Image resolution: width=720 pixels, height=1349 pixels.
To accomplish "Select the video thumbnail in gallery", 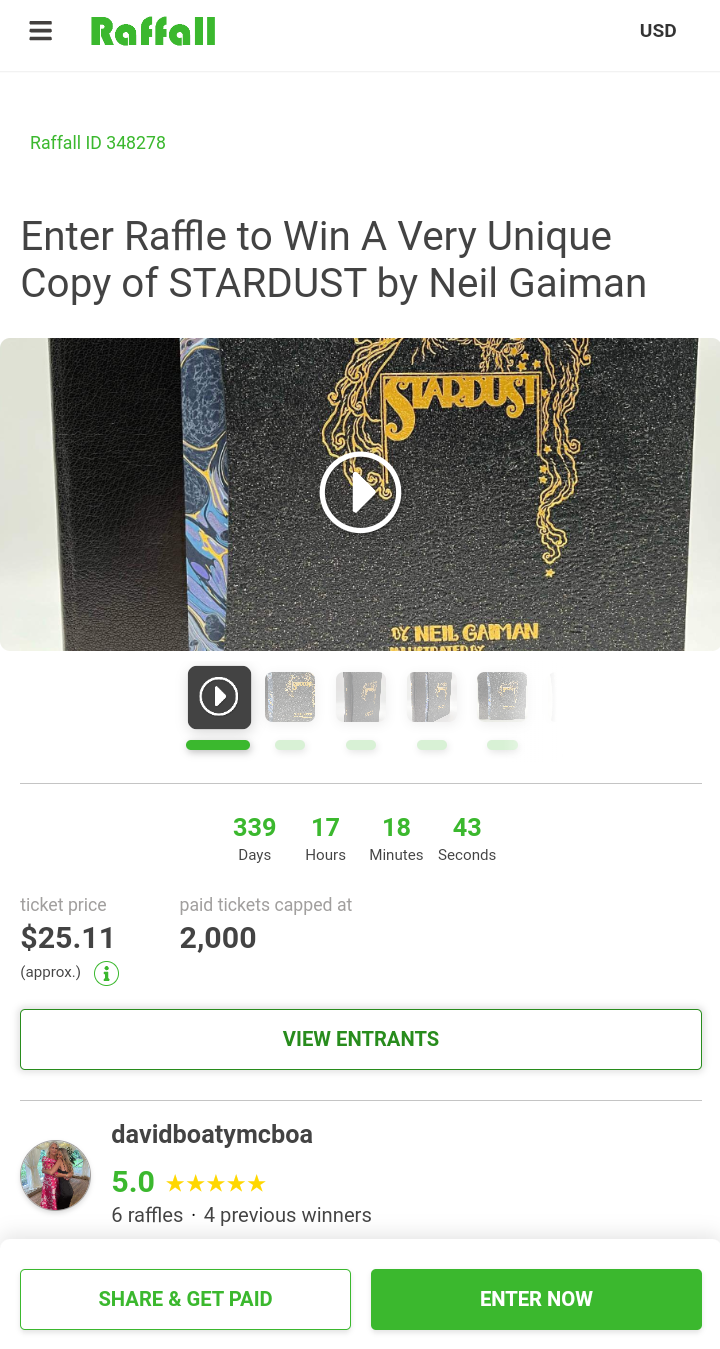I will coord(219,697).
